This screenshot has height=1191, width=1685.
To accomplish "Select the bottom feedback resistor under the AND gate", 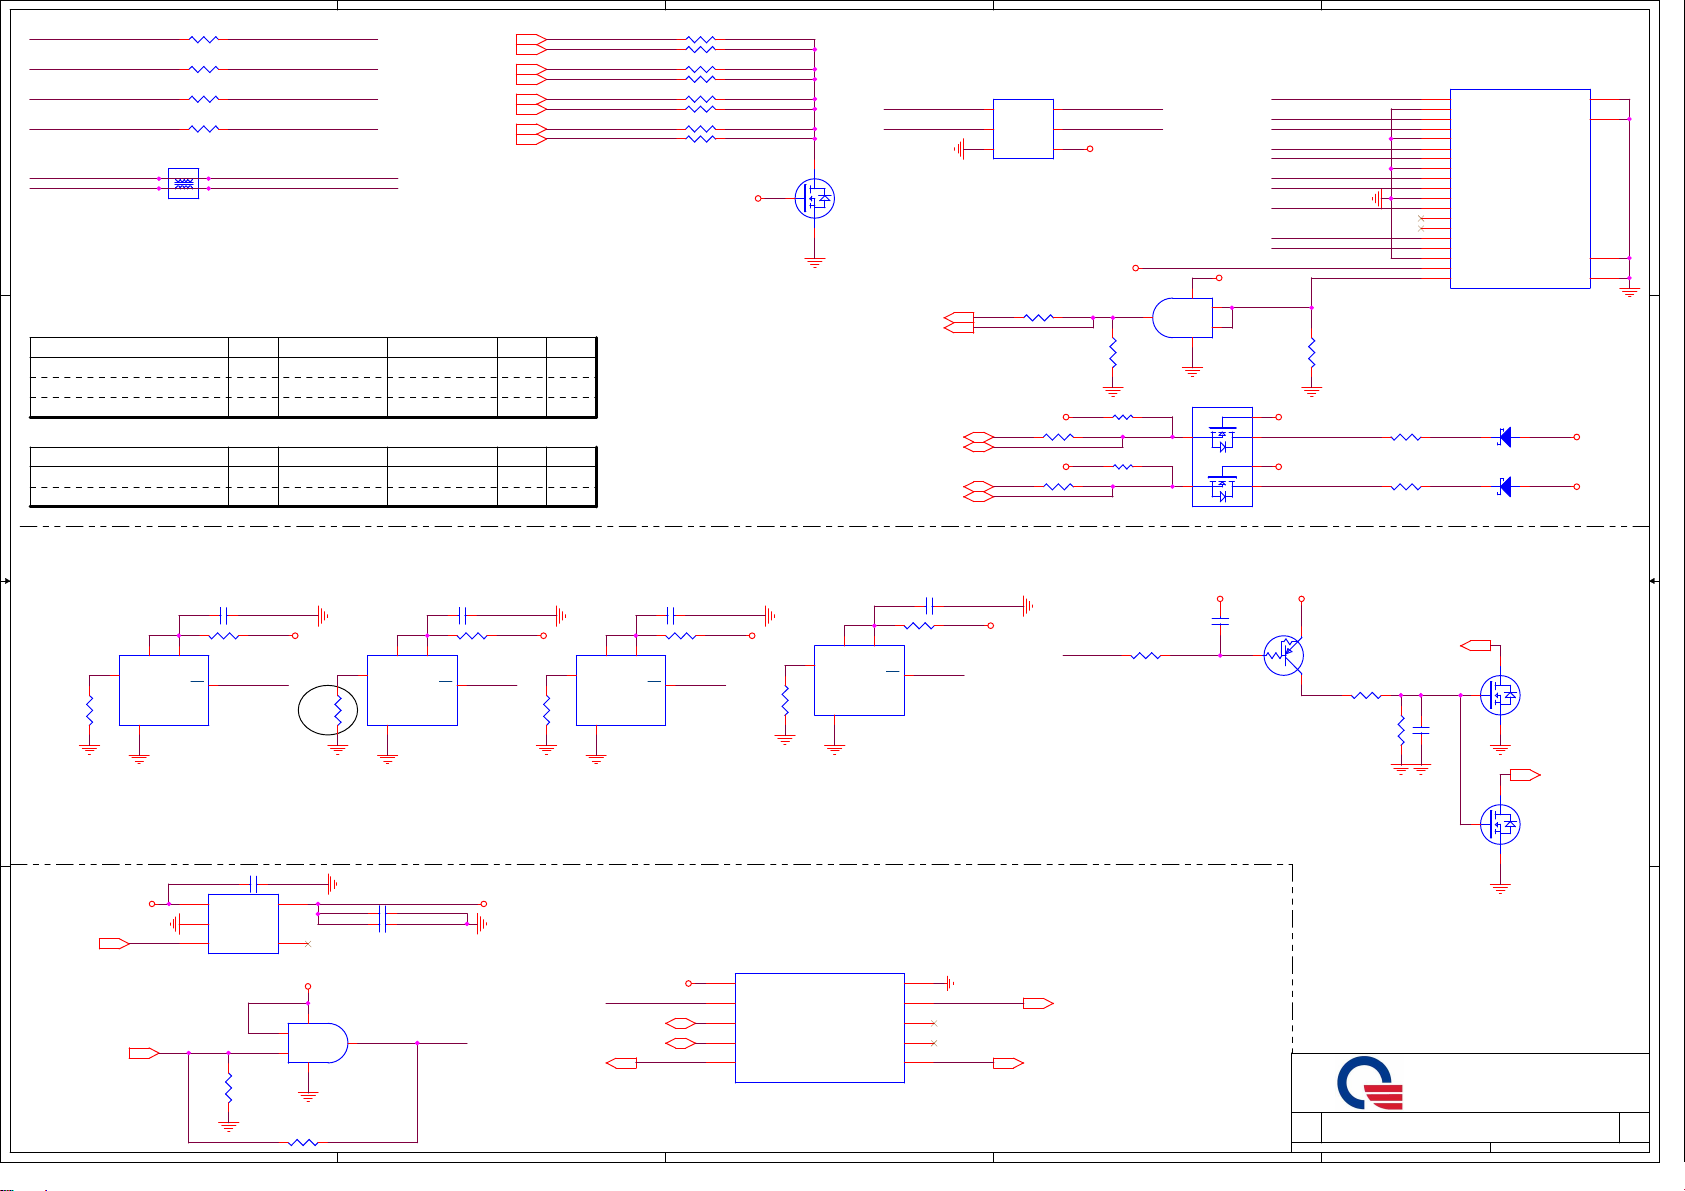I will tap(303, 1142).
